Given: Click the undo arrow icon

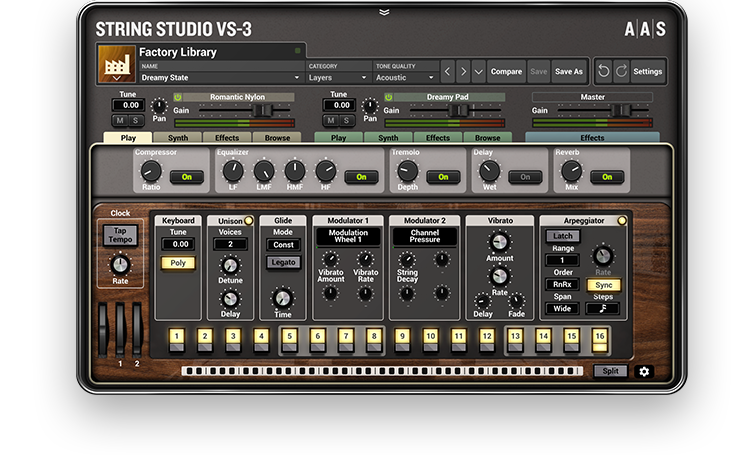Looking at the screenshot, I should click(x=604, y=71).
